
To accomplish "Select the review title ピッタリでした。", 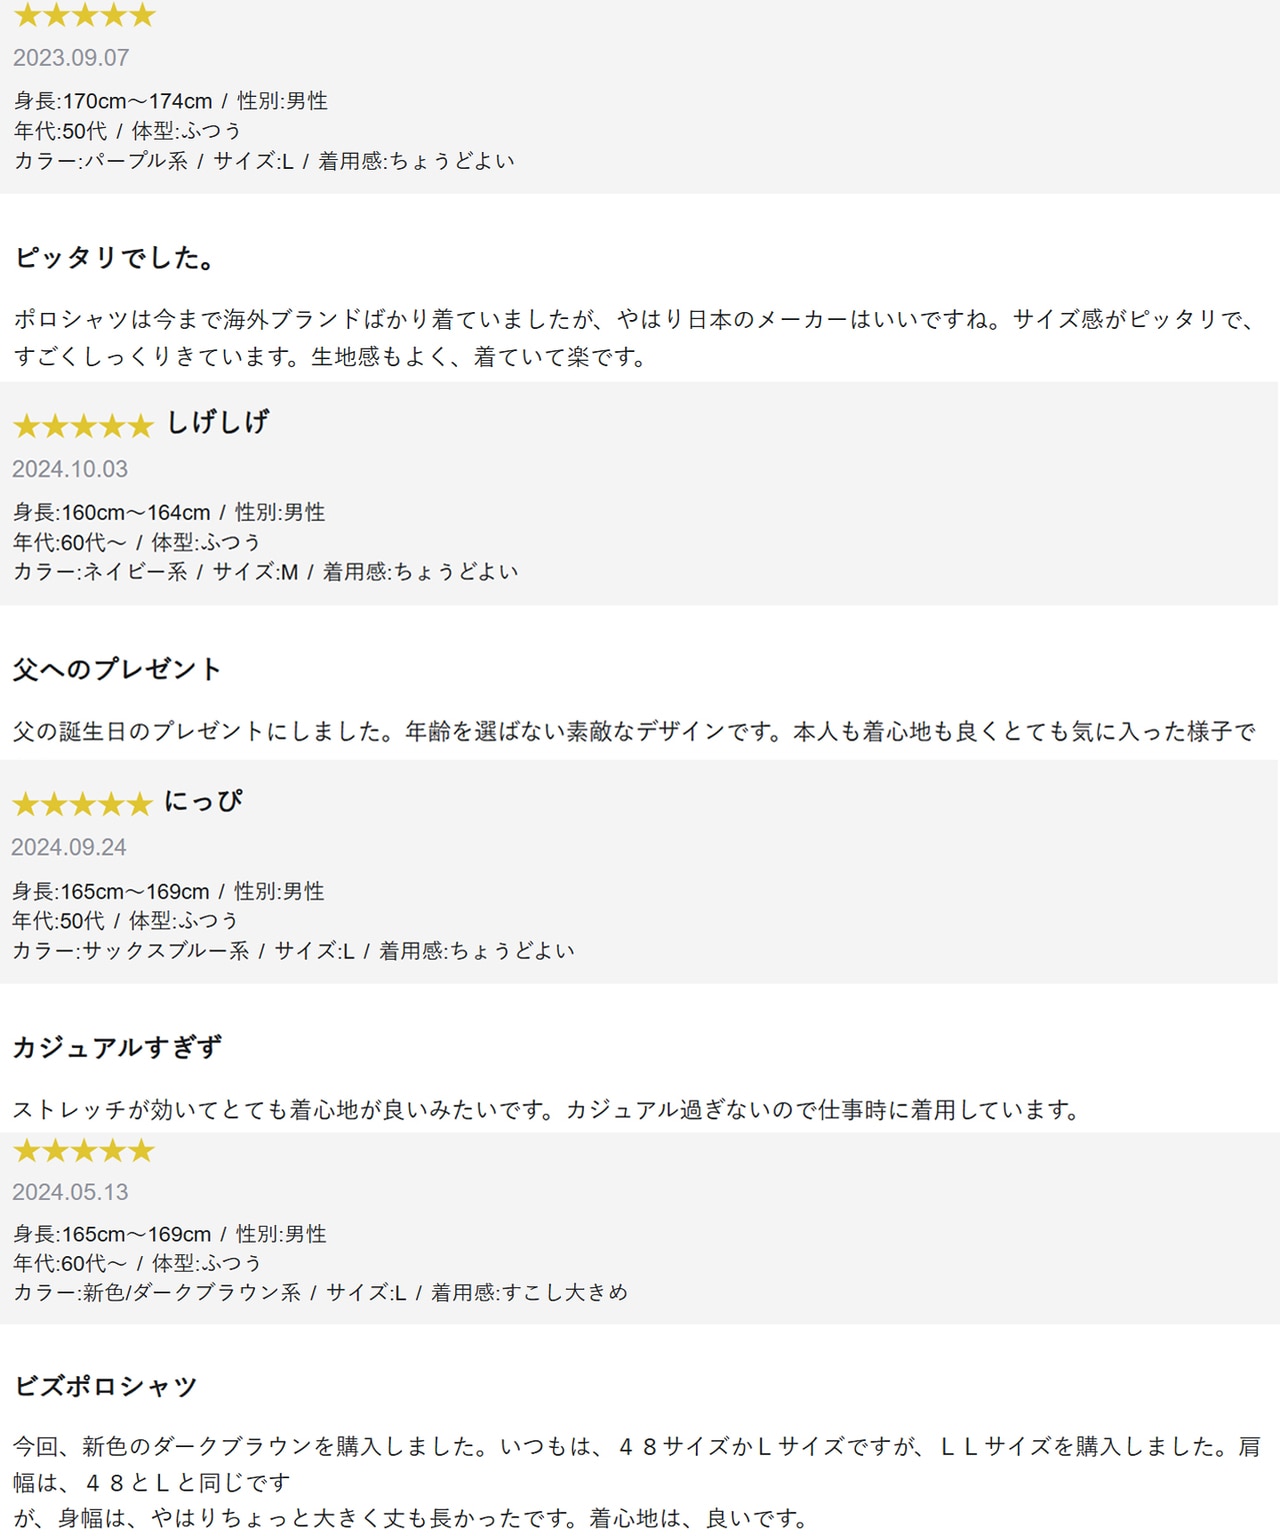I will point(116,258).
